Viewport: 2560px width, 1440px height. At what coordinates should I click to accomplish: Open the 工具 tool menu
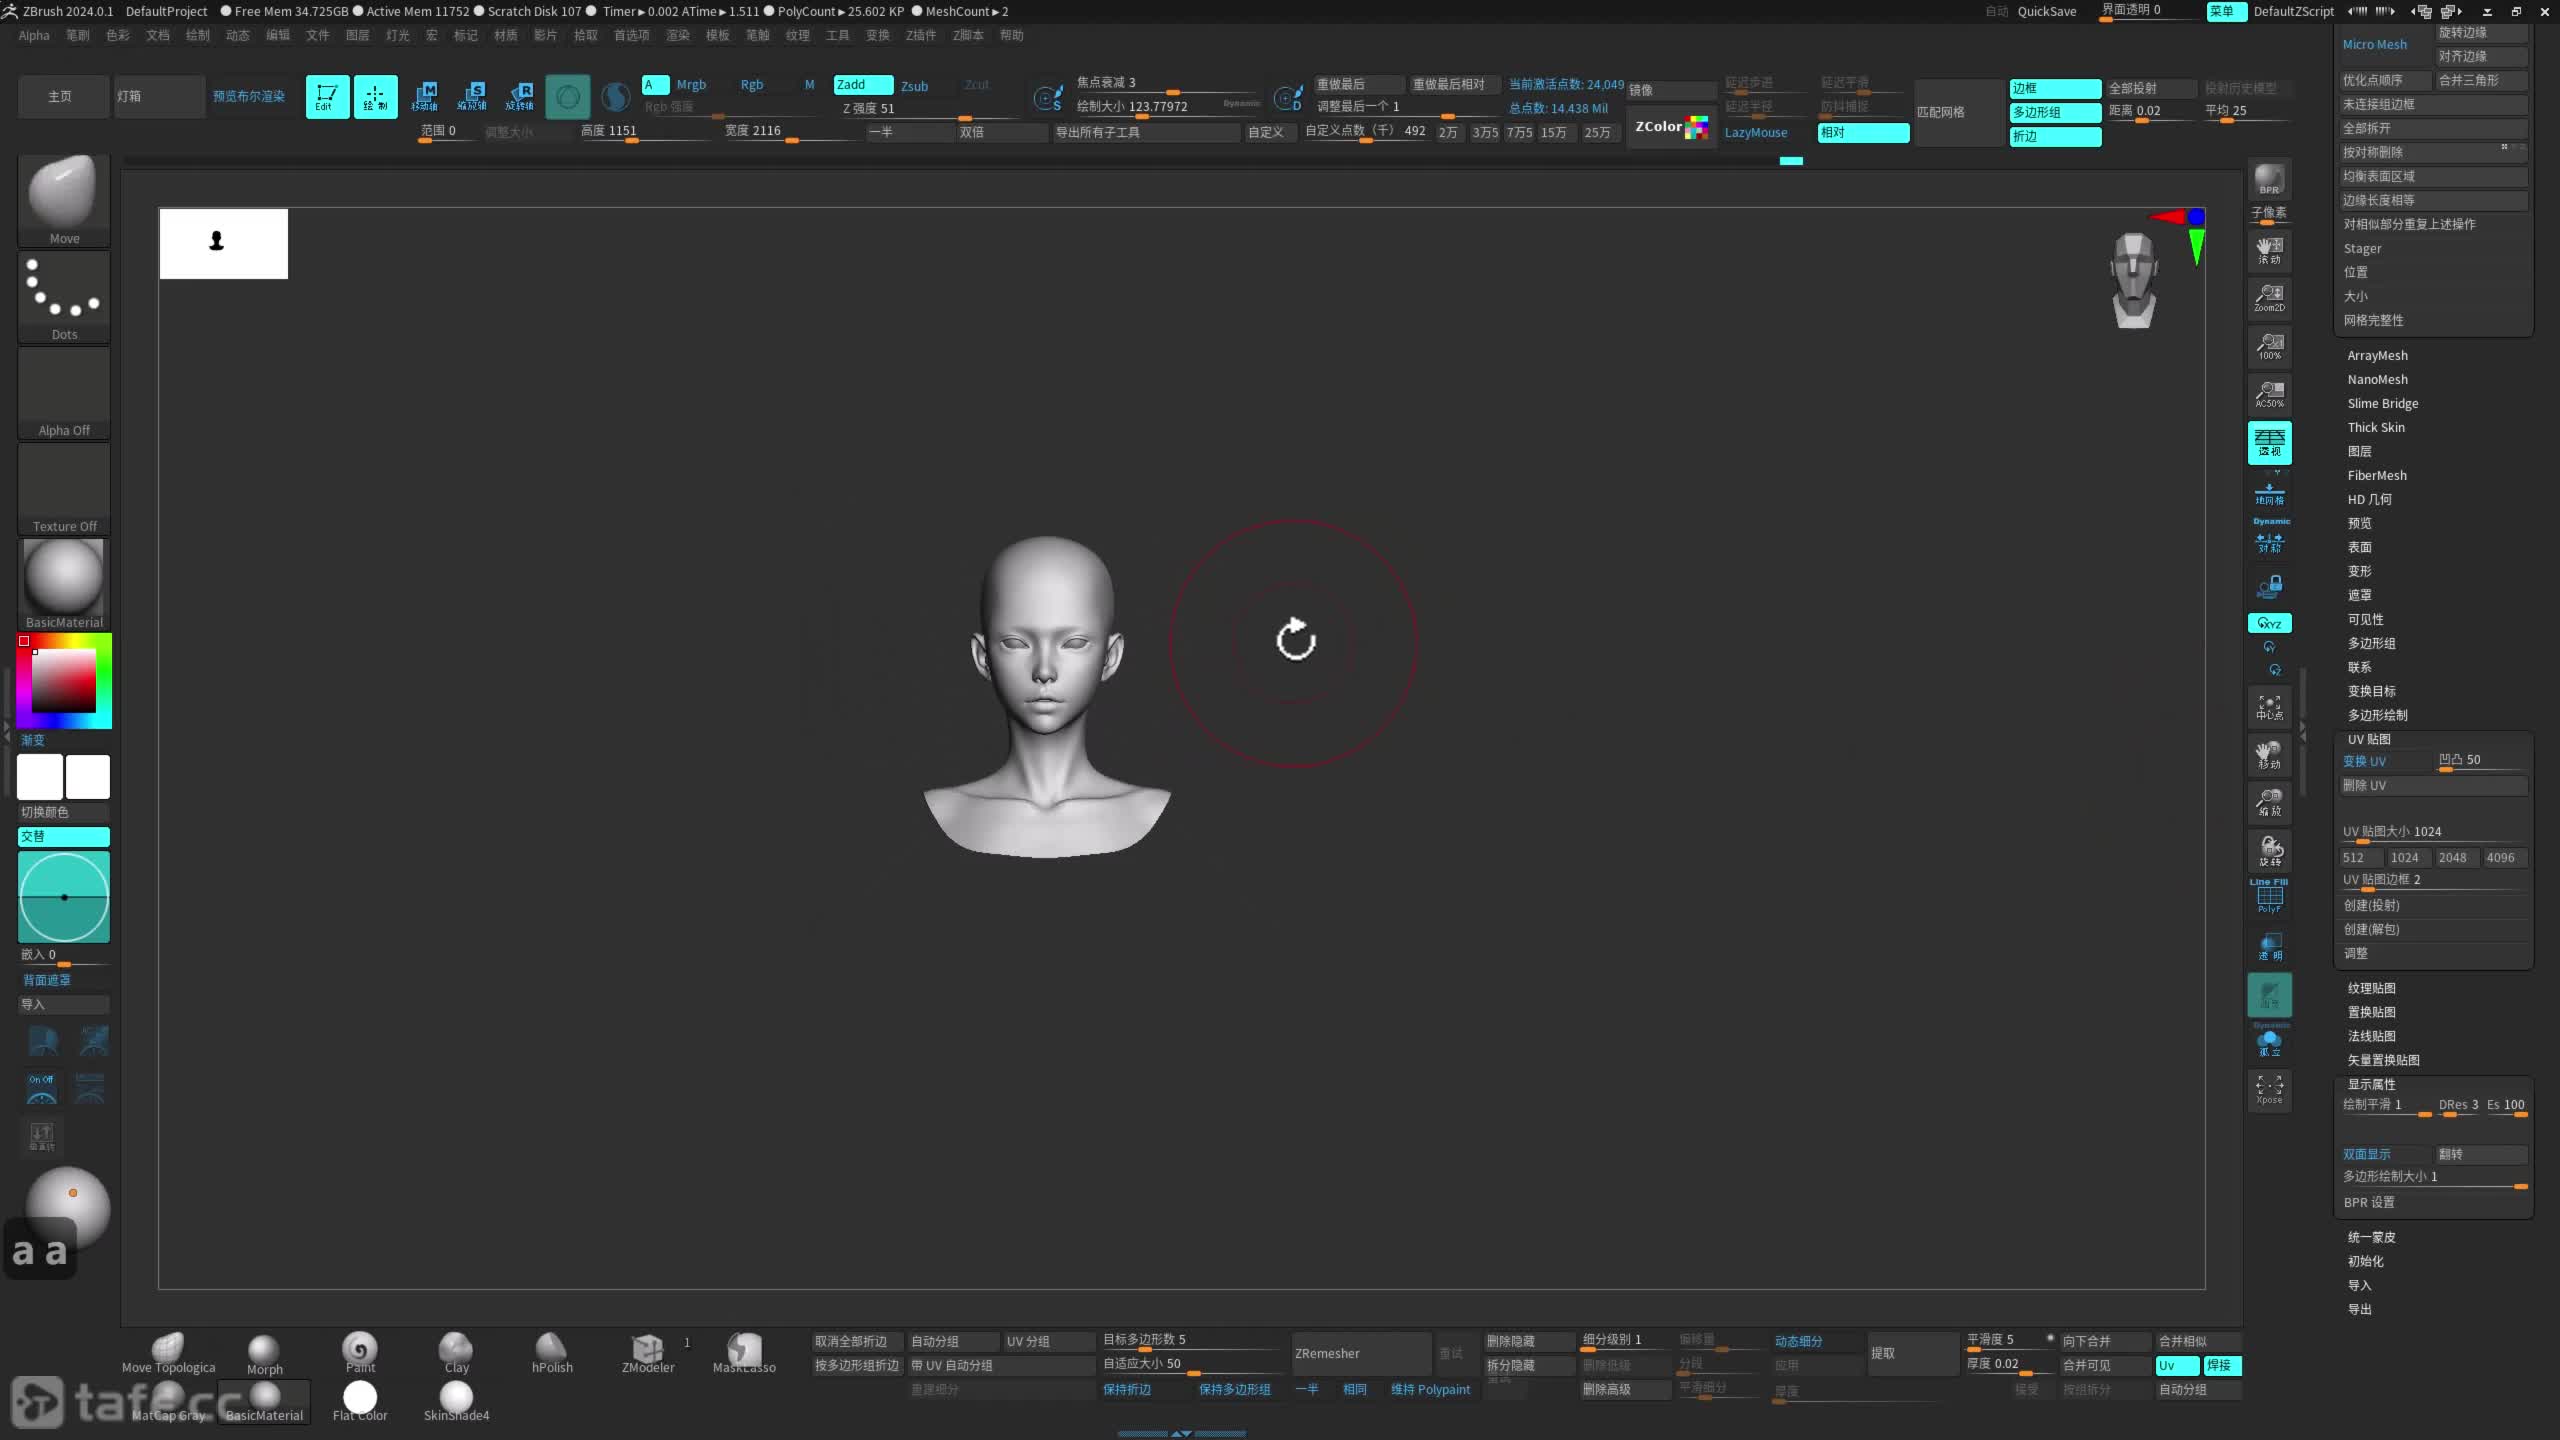pos(838,35)
